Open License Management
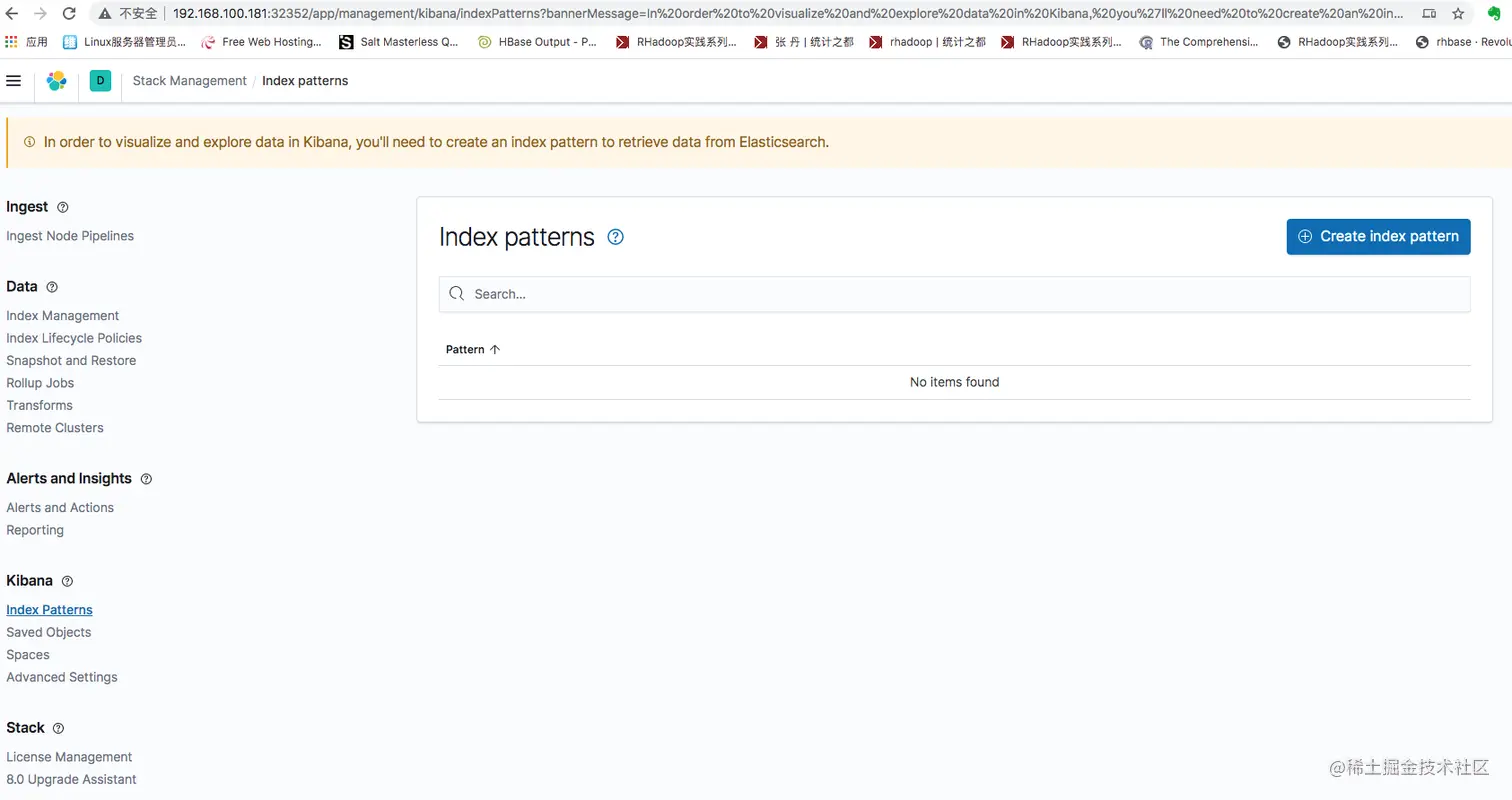This screenshot has width=1512, height=800. pos(69,758)
